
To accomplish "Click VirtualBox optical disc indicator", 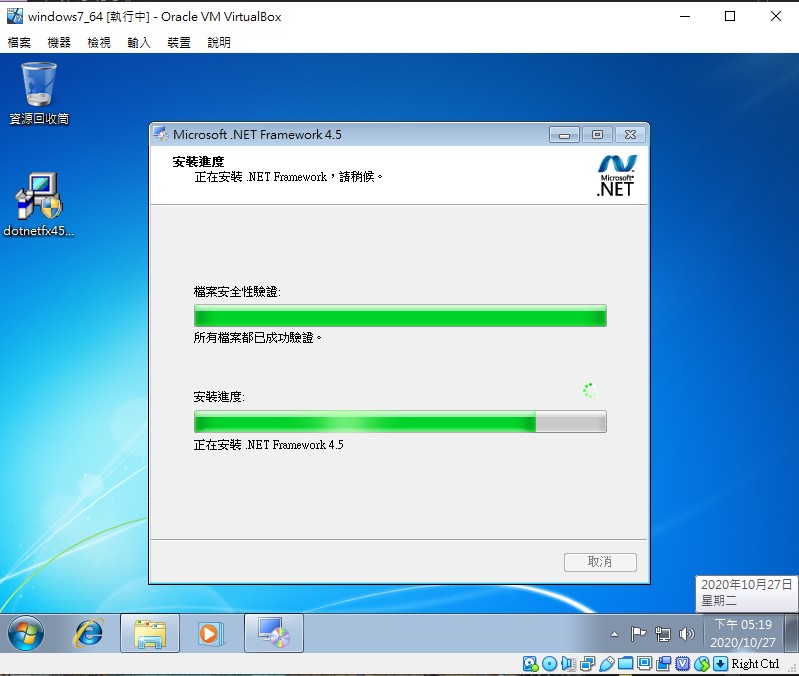I will tap(549, 664).
